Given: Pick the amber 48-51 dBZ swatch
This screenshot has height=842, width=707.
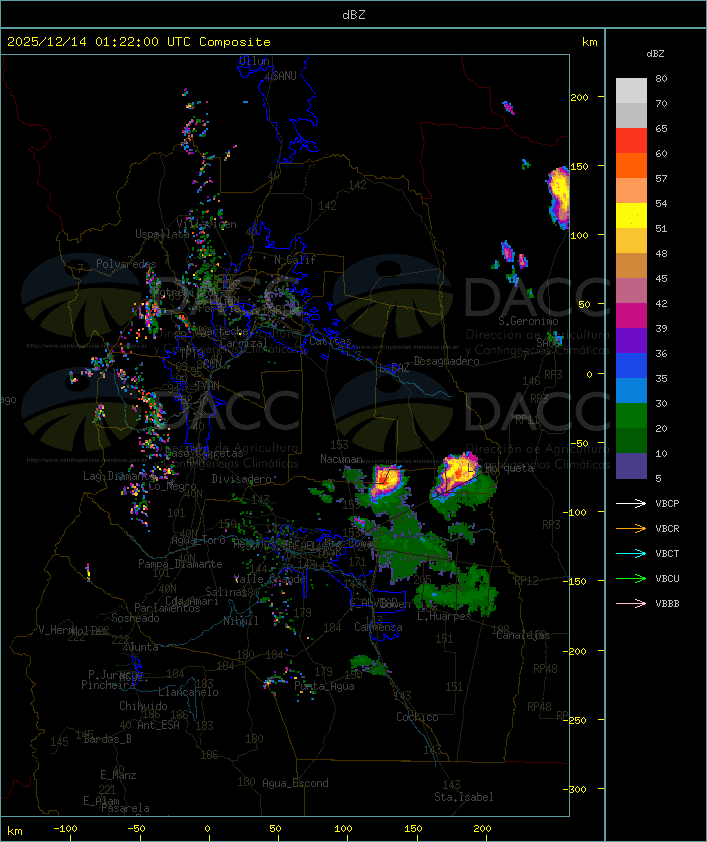Looking at the screenshot, I should (x=631, y=241).
